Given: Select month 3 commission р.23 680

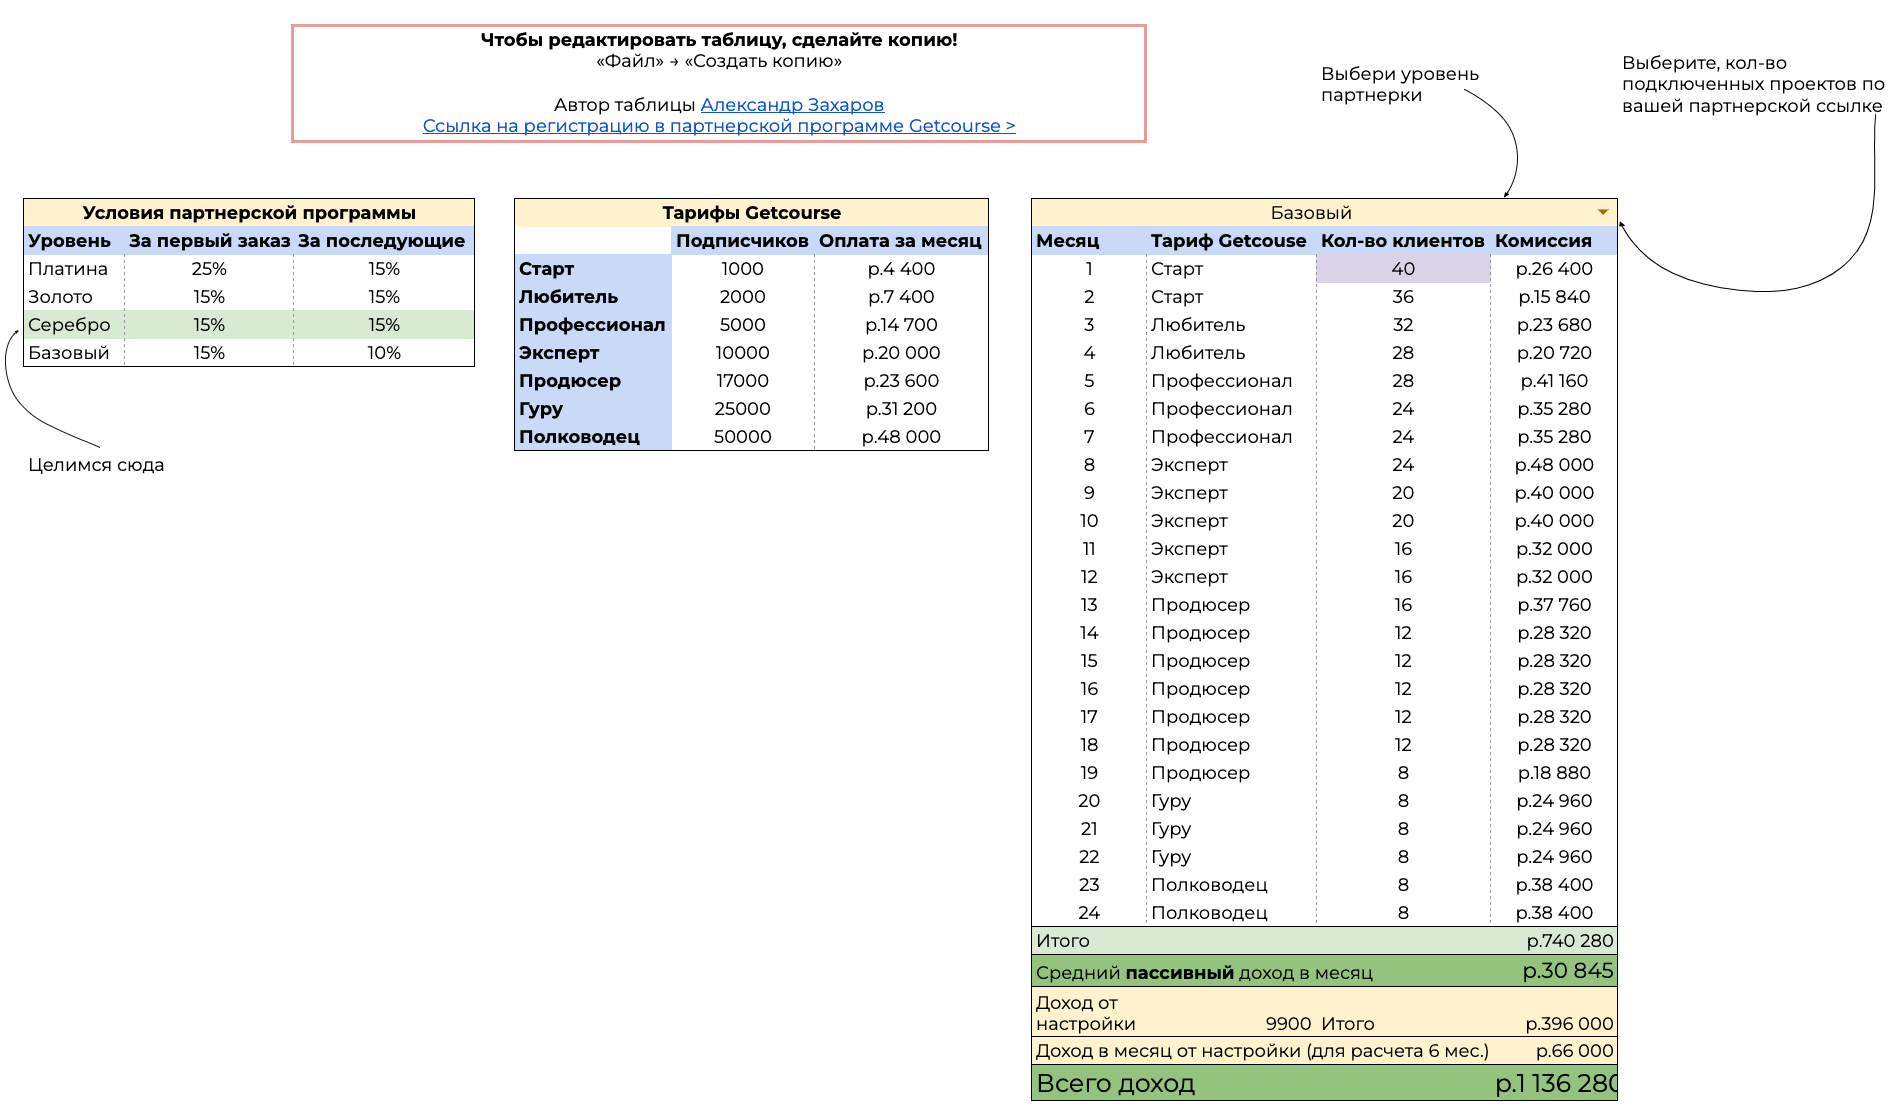Looking at the screenshot, I should 1554,325.
